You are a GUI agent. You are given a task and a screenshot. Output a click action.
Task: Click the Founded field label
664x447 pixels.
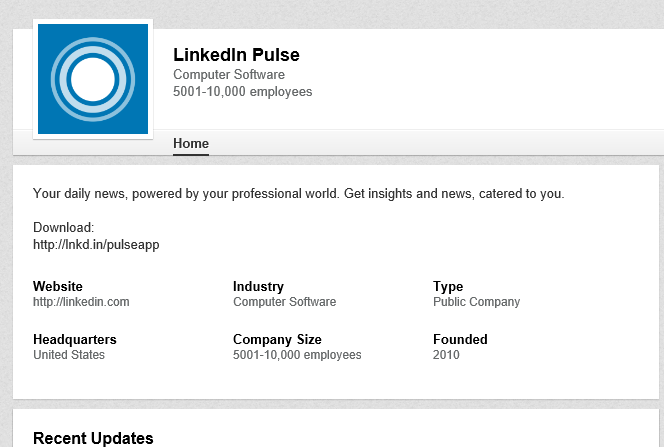(x=460, y=339)
